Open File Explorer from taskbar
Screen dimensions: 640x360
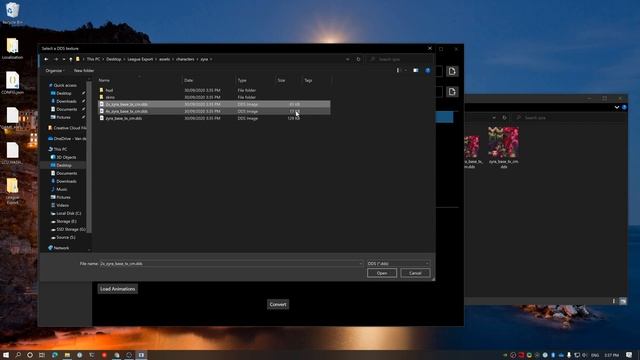pos(67,355)
